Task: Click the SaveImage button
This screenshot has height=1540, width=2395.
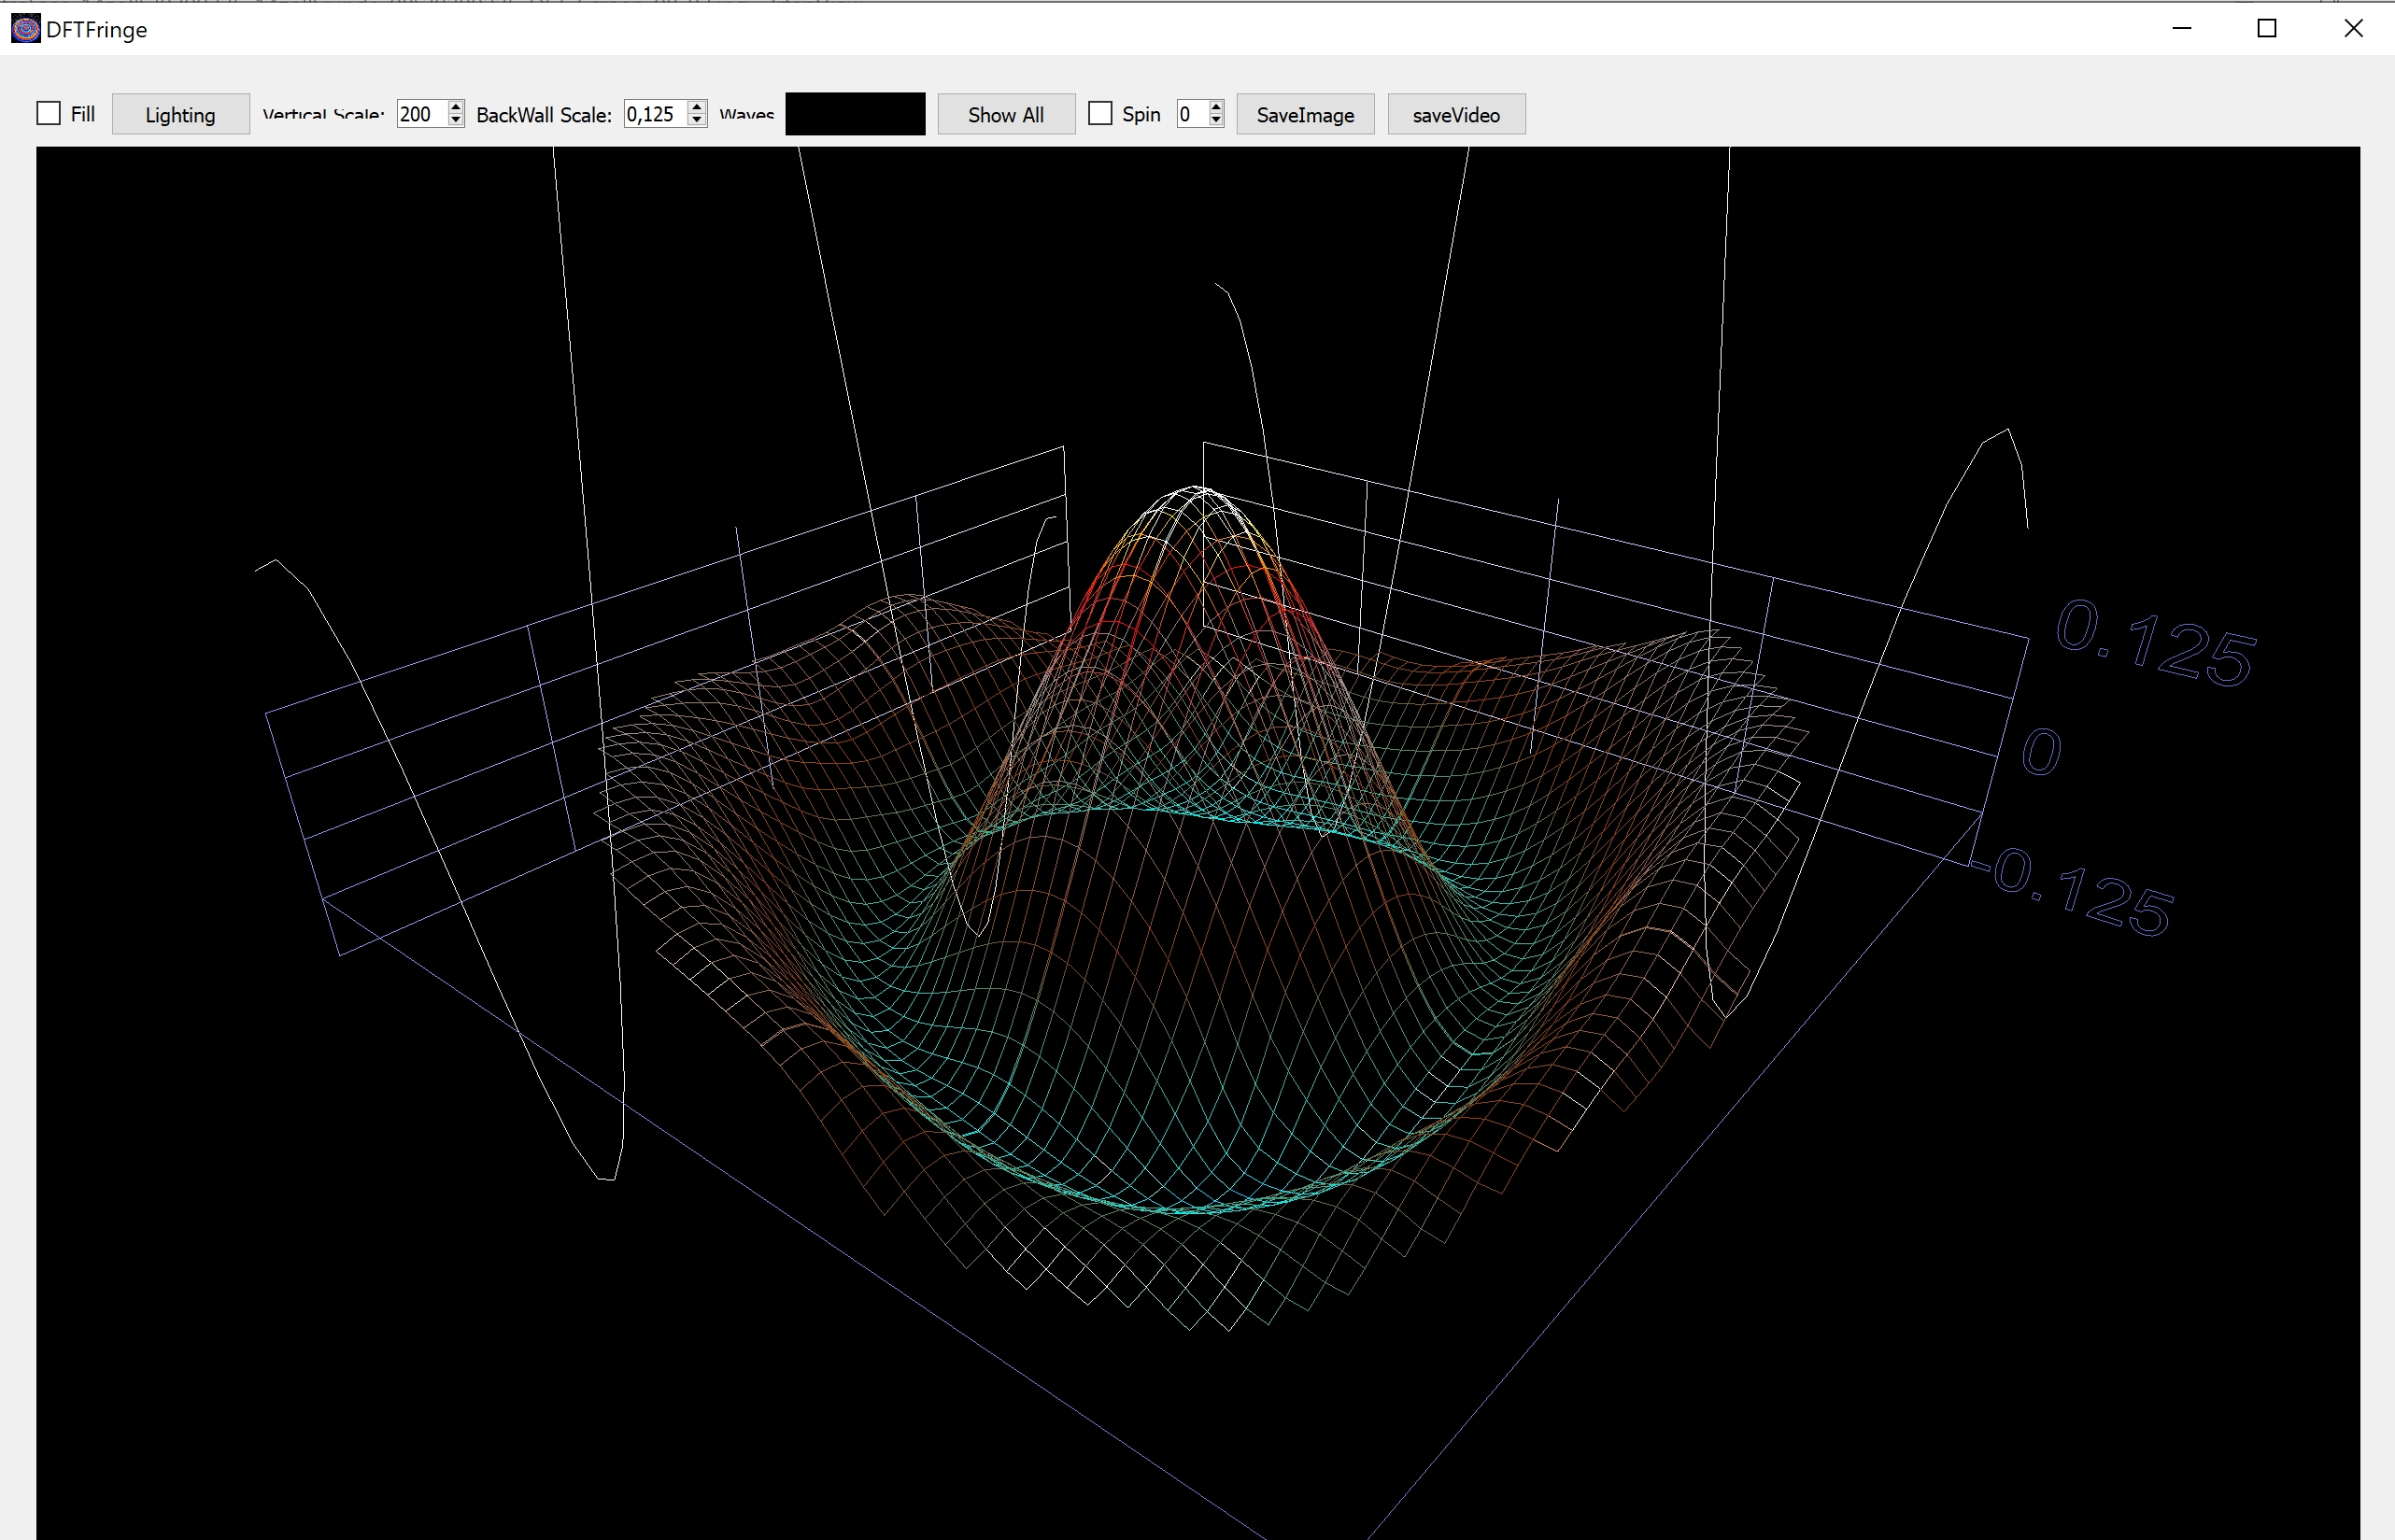Action: coord(1305,114)
